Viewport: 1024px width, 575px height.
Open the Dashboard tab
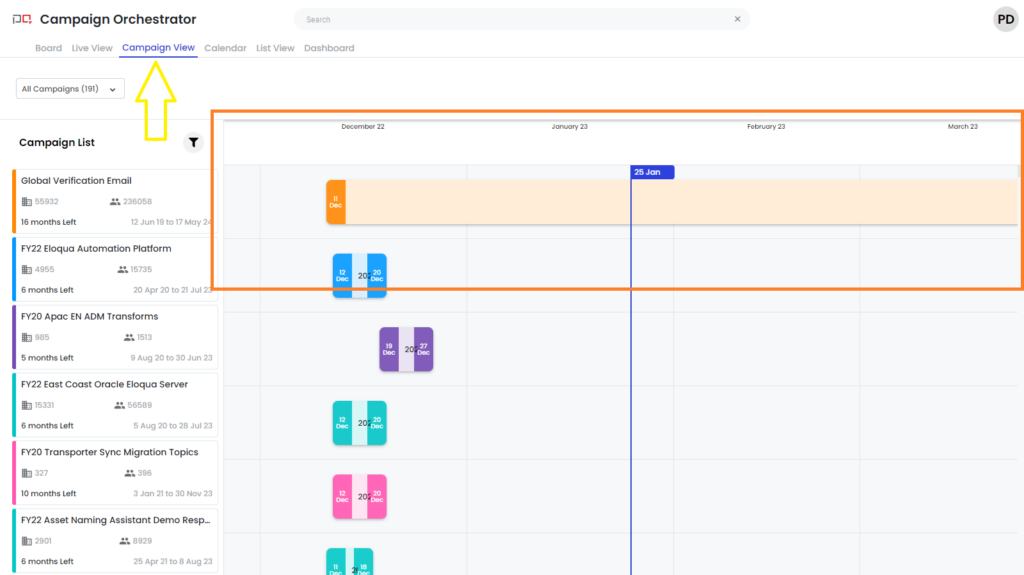click(329, 48)
